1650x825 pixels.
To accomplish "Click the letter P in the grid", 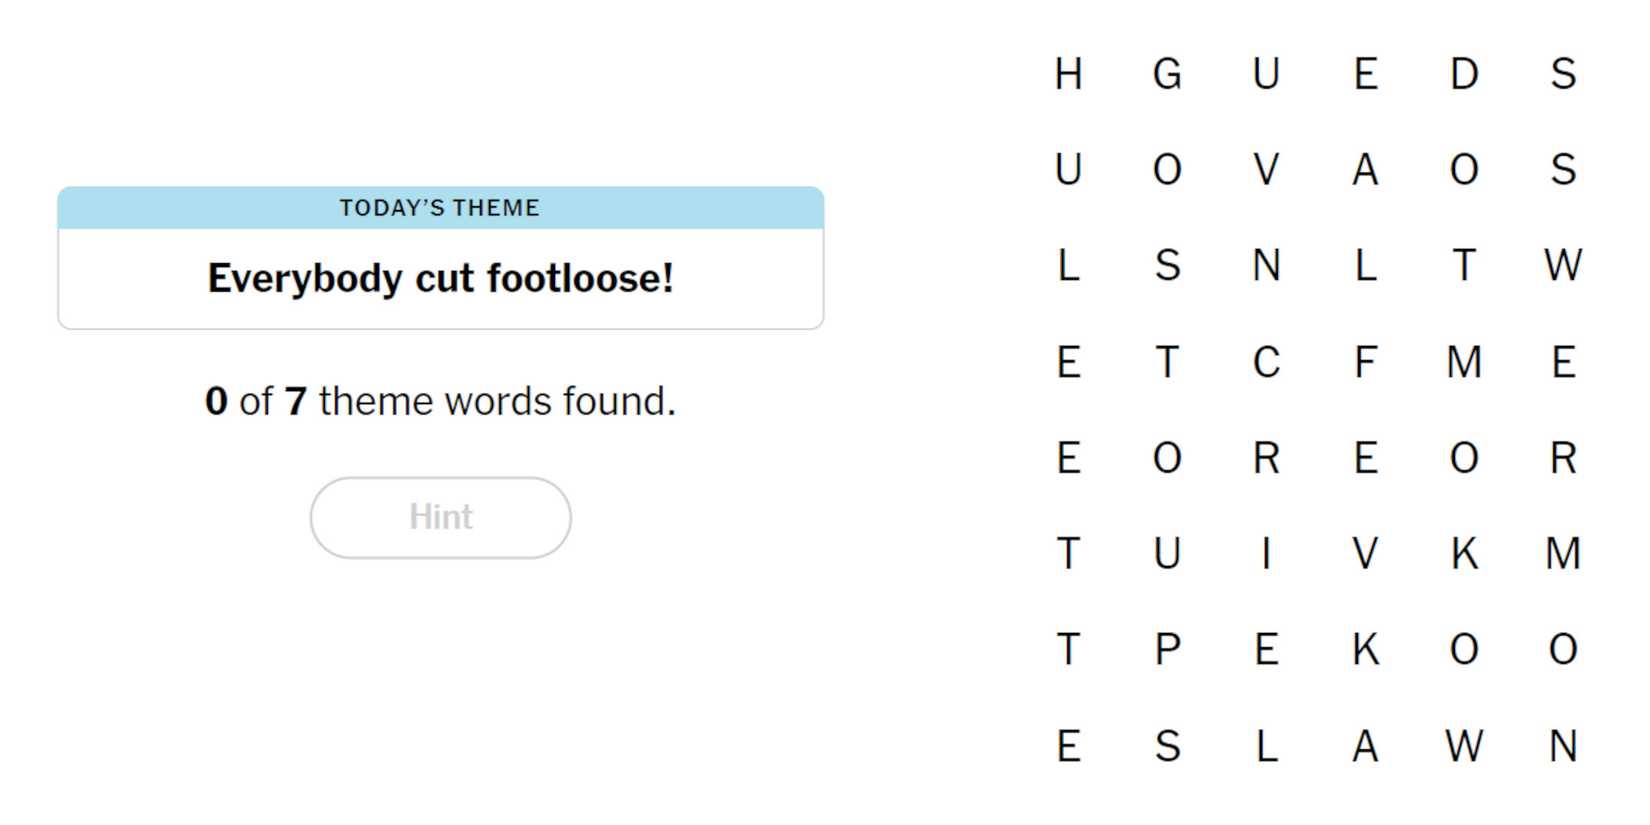I will [1167, 650].
